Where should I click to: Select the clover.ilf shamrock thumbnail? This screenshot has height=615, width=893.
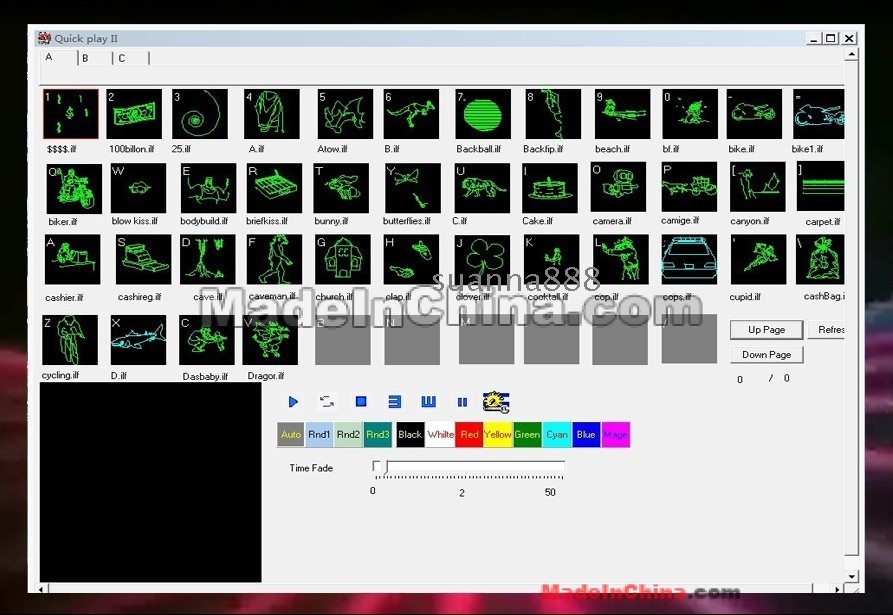(482, 260)
